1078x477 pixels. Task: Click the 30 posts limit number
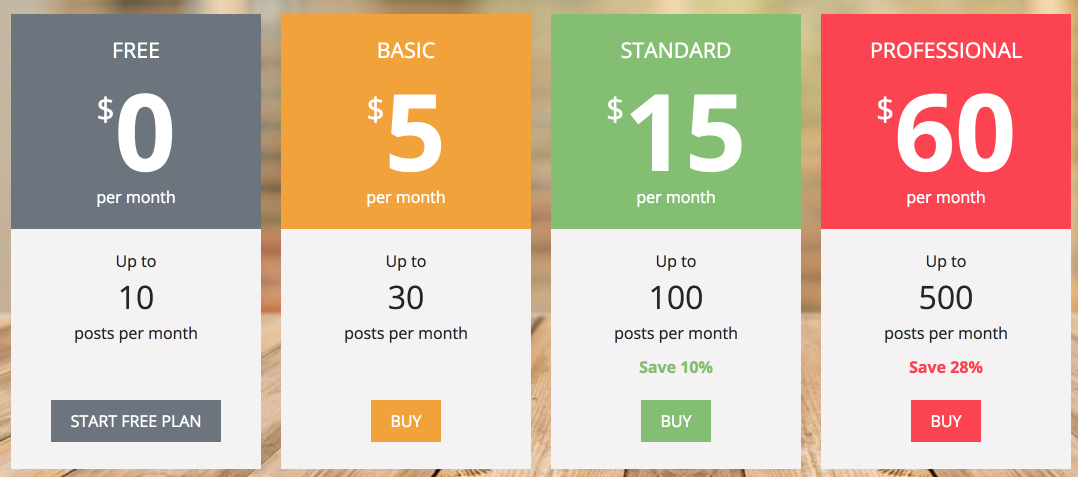click(x=406, y=297)
